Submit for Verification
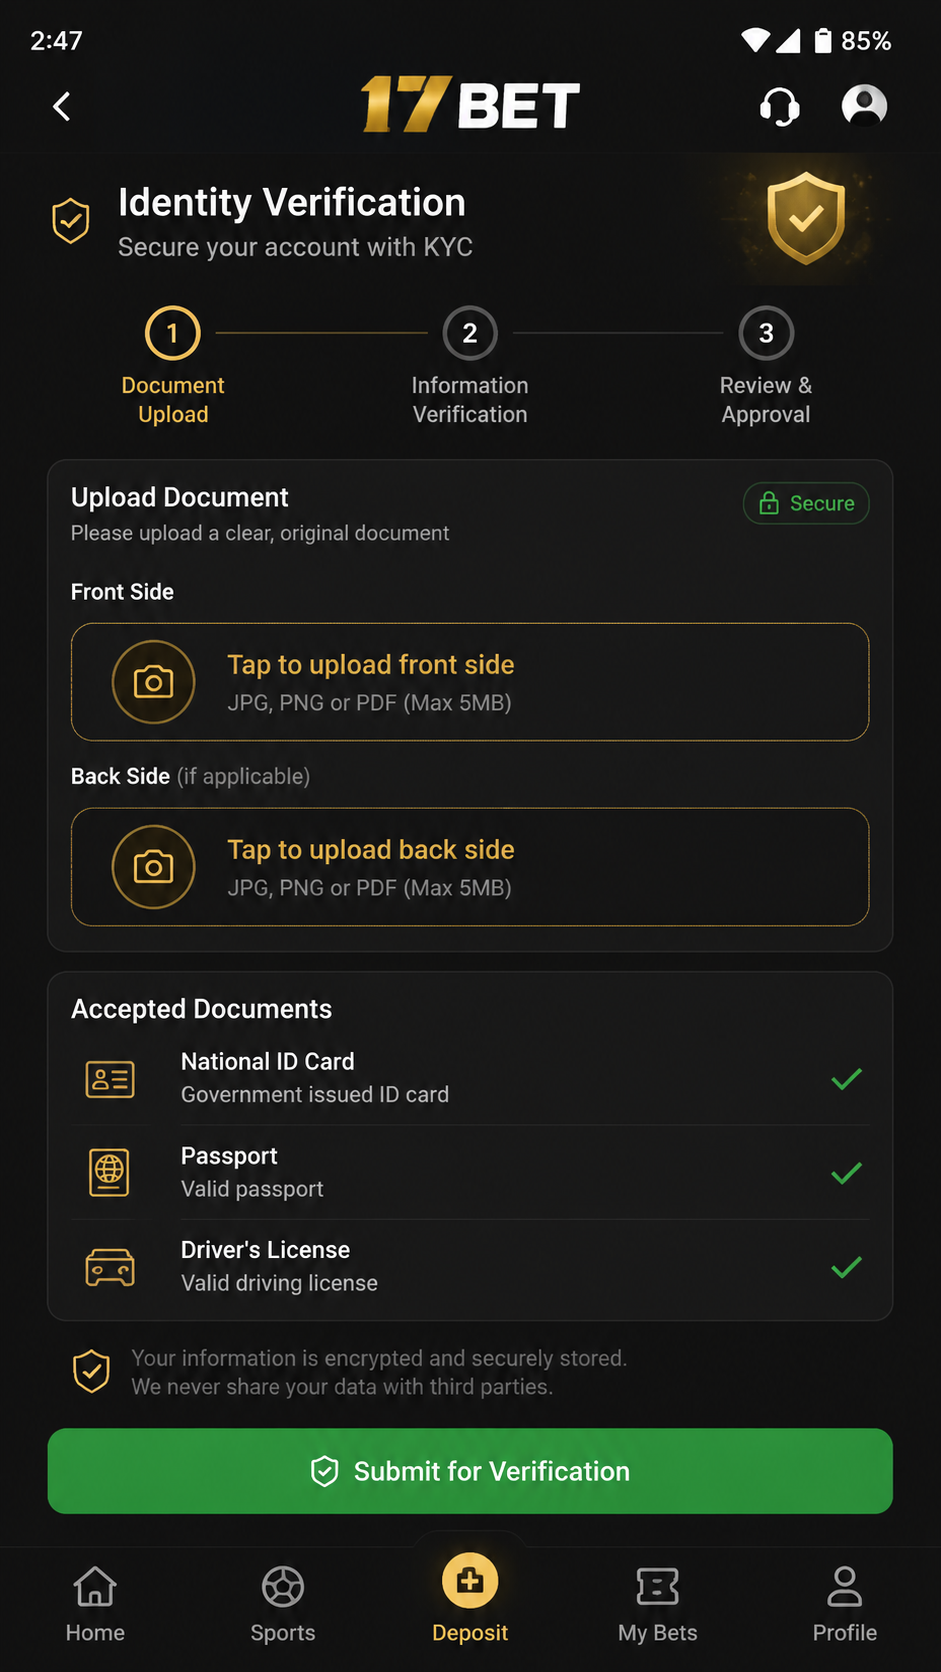This screenshot has width=941, height=1672. coord(470,1471)
